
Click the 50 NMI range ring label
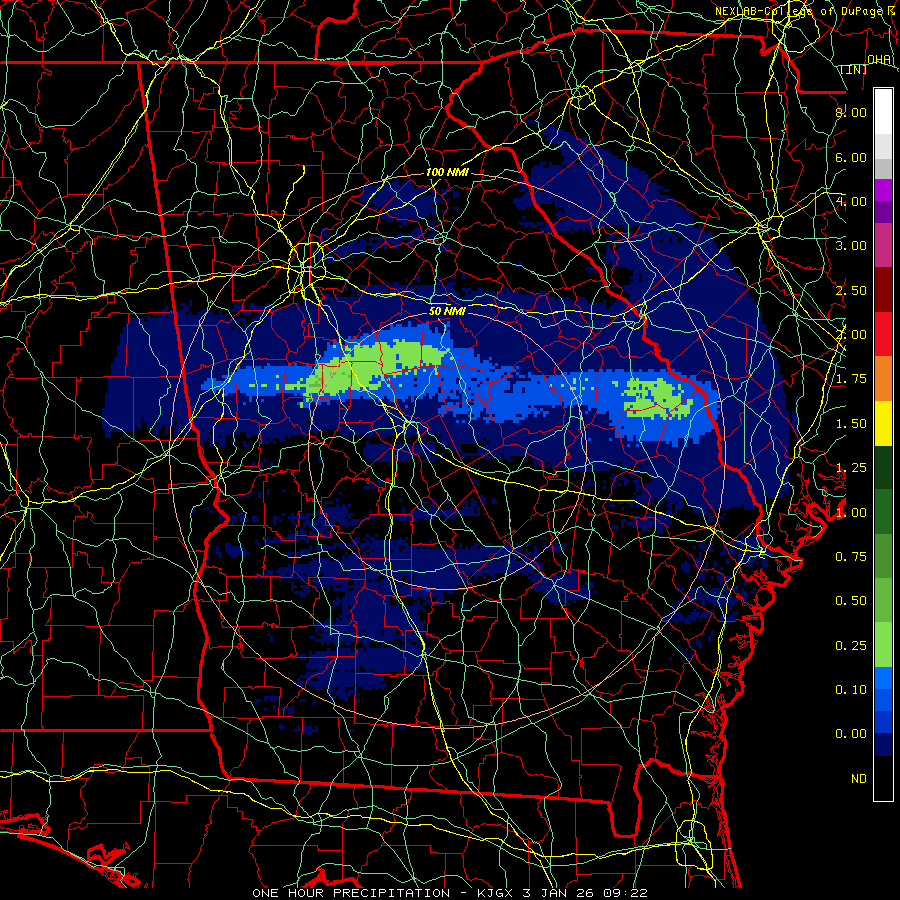[447, 311]
